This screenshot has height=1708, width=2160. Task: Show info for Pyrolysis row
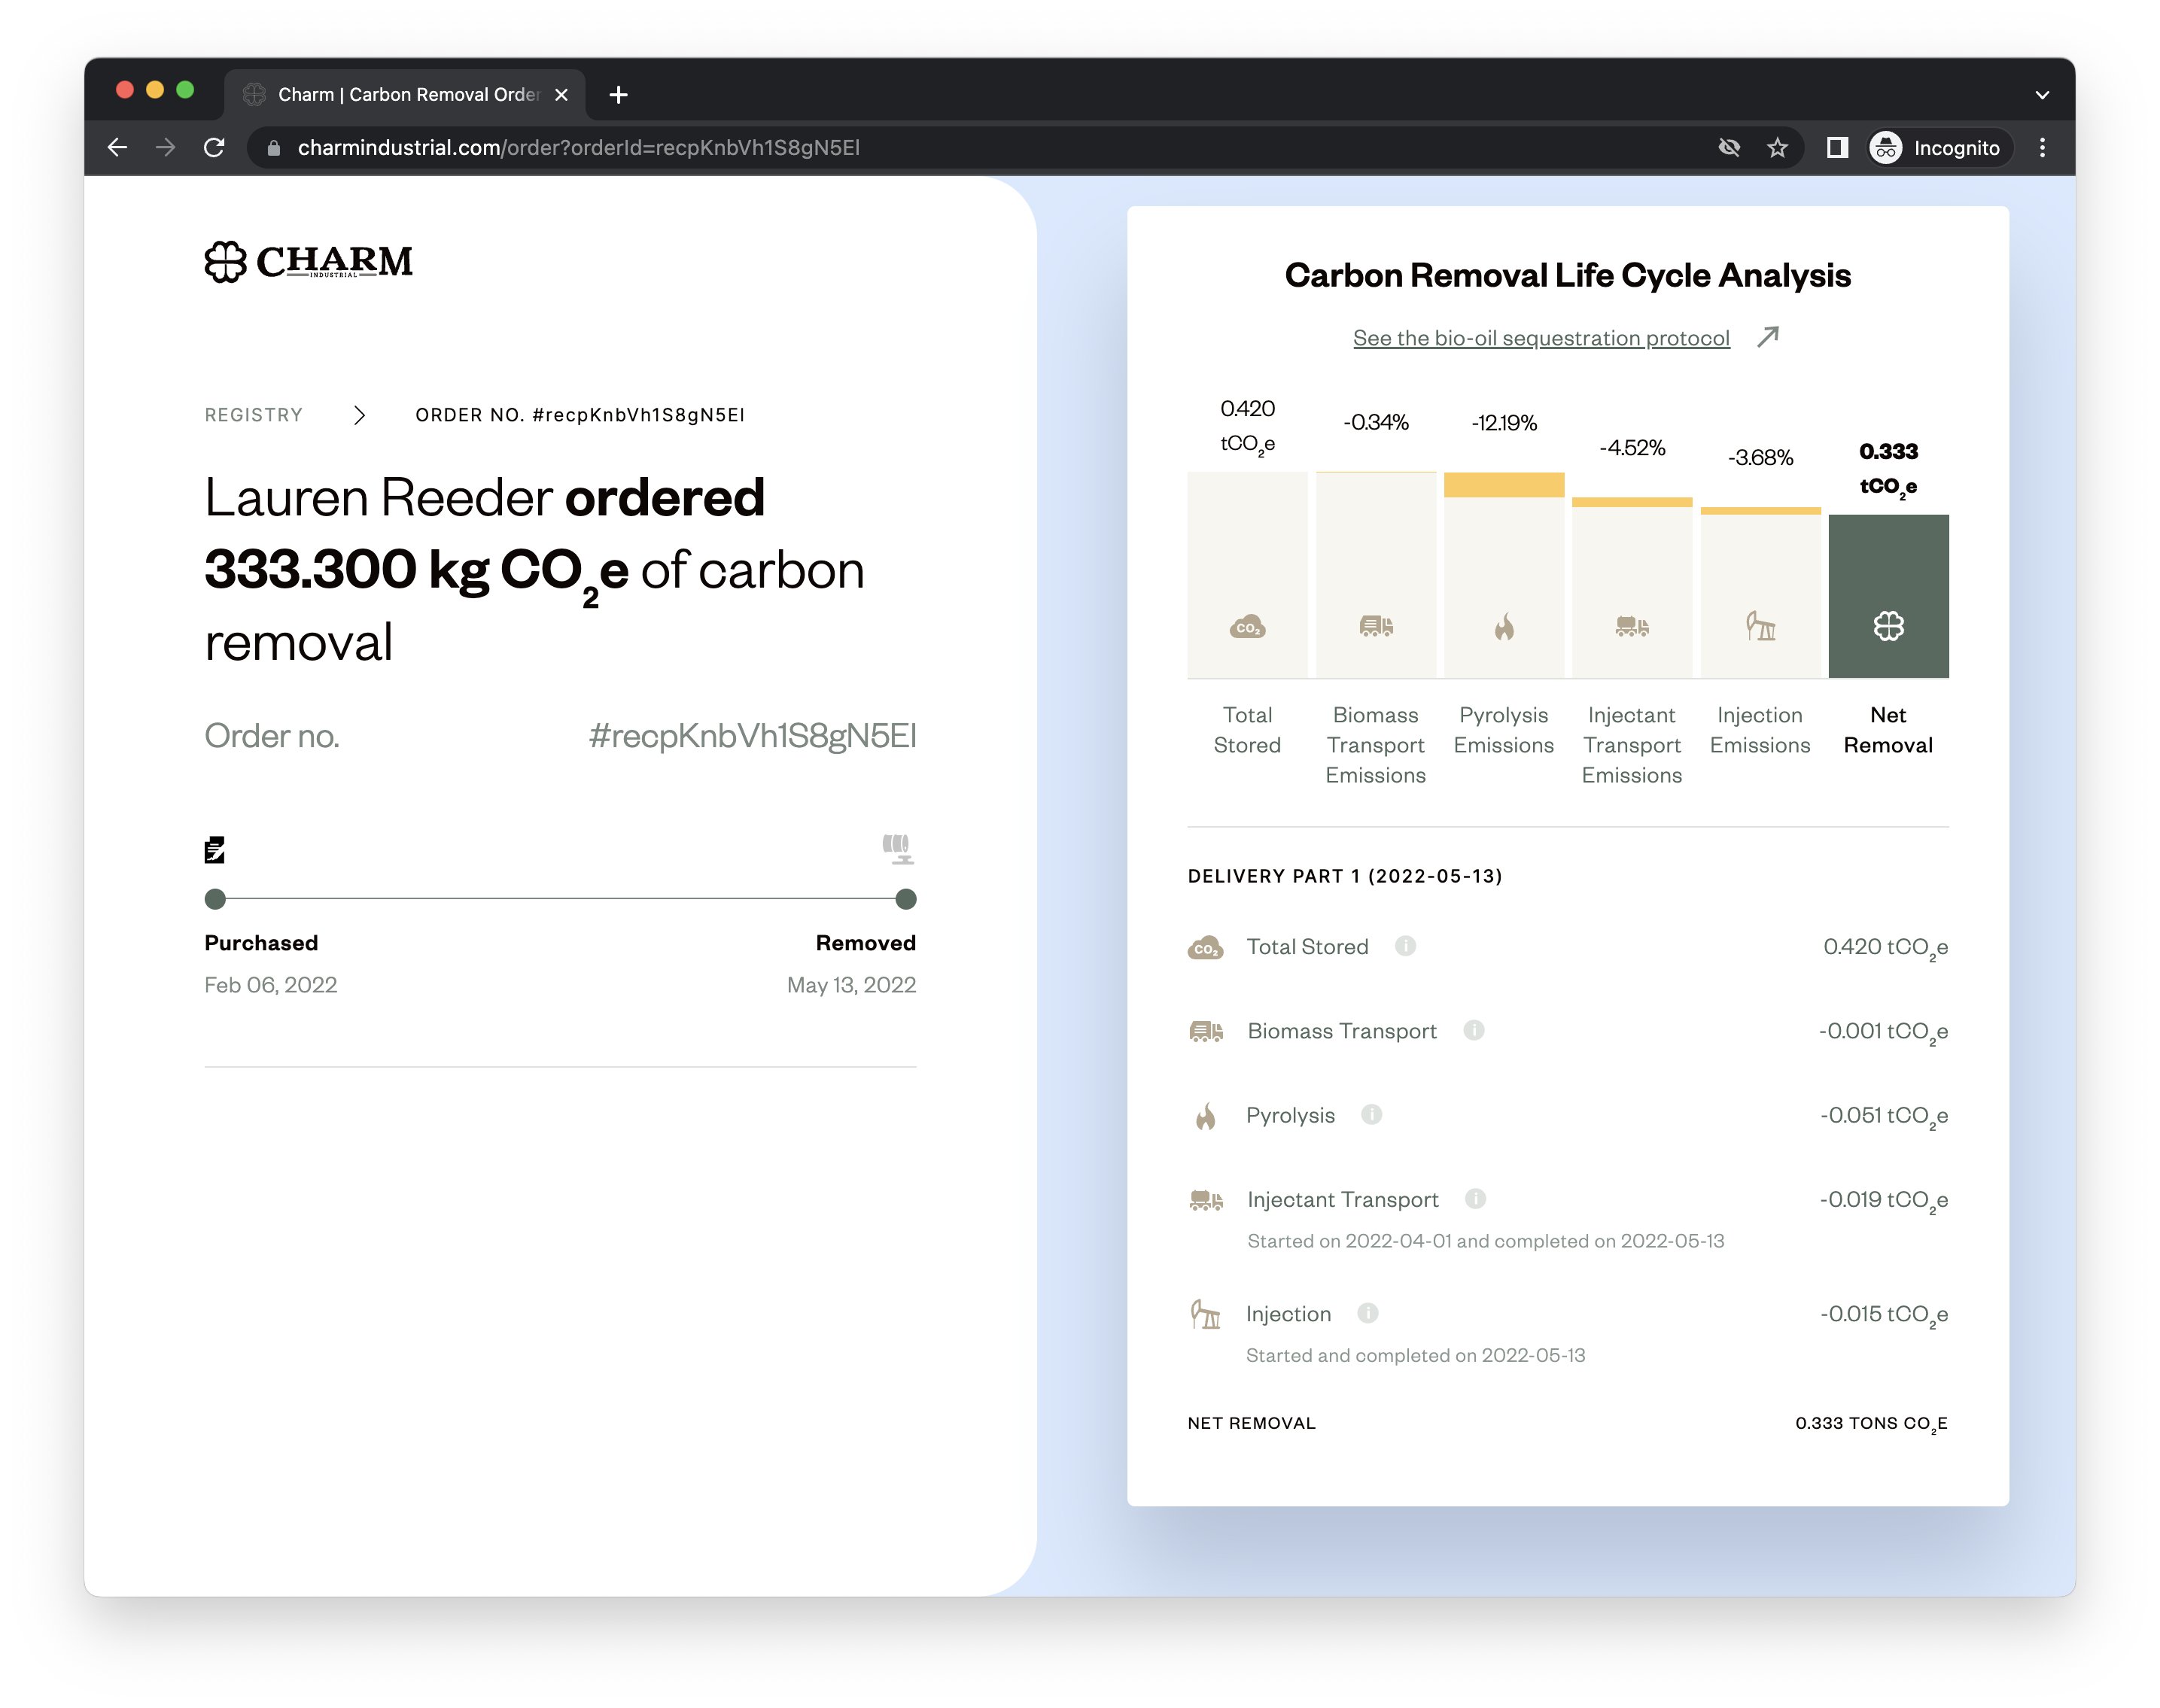(1371, 1114)
